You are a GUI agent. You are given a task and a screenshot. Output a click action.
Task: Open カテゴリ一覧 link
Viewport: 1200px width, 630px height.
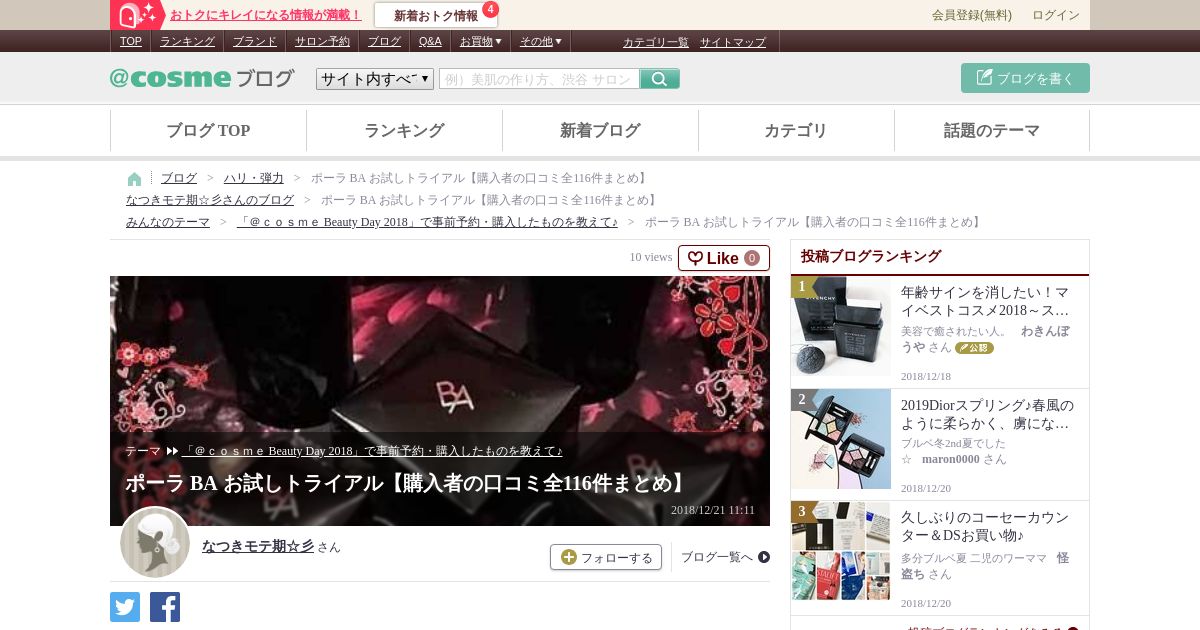click(x=656, y=42)
